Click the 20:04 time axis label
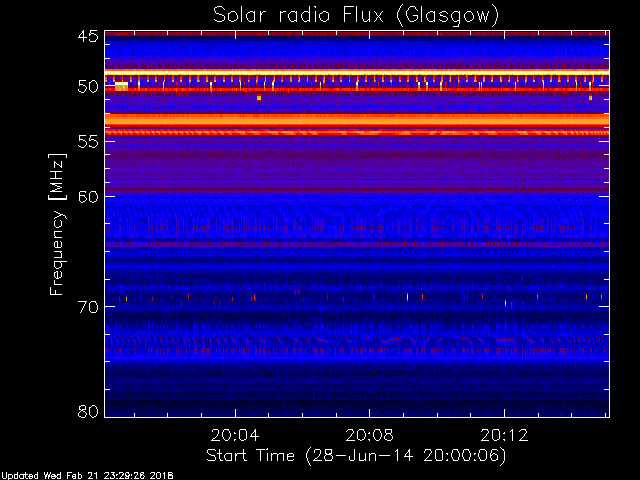This screenshot has width=640, height=480. pos(235,436)
